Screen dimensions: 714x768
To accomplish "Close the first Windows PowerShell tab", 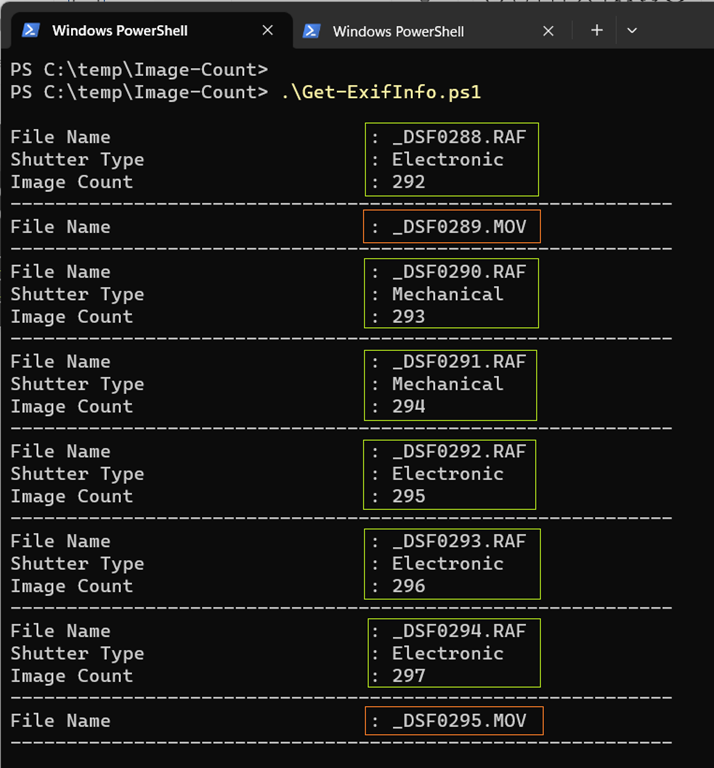I will click(267, 31).
